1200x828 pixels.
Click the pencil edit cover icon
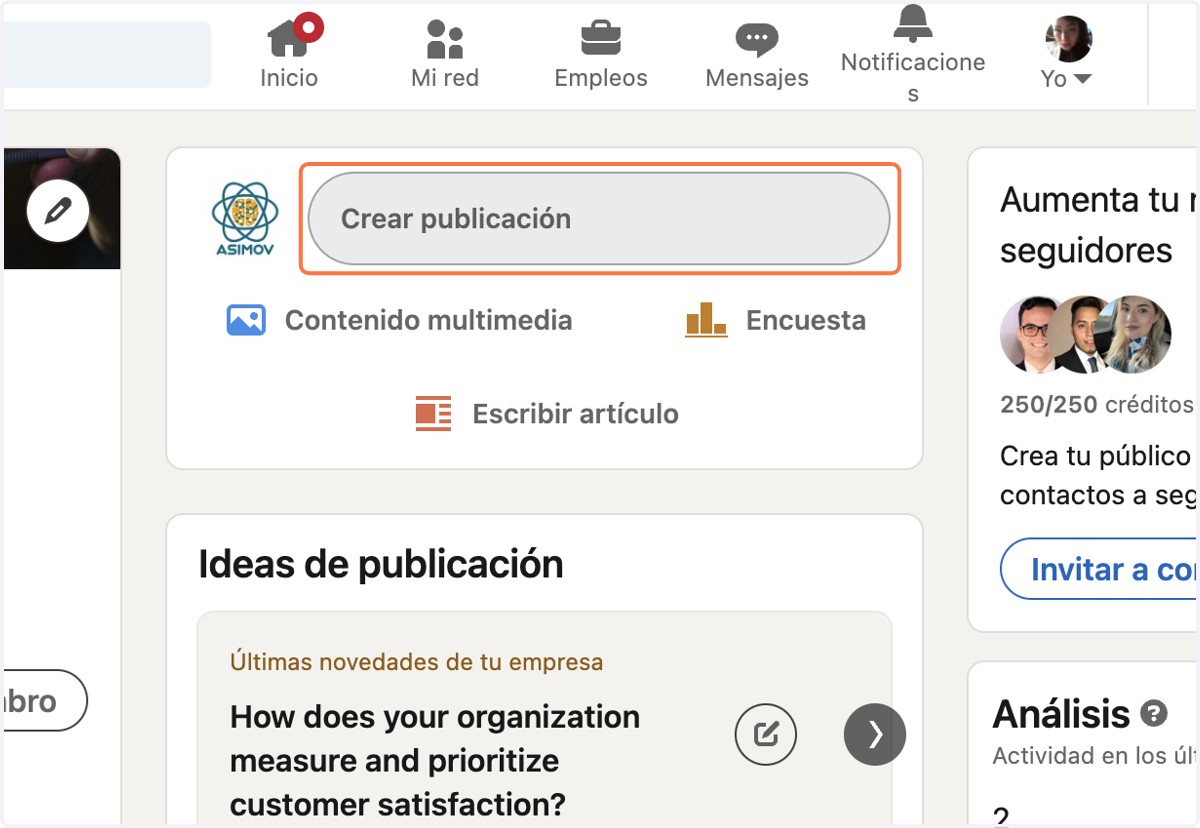[58, 211]
